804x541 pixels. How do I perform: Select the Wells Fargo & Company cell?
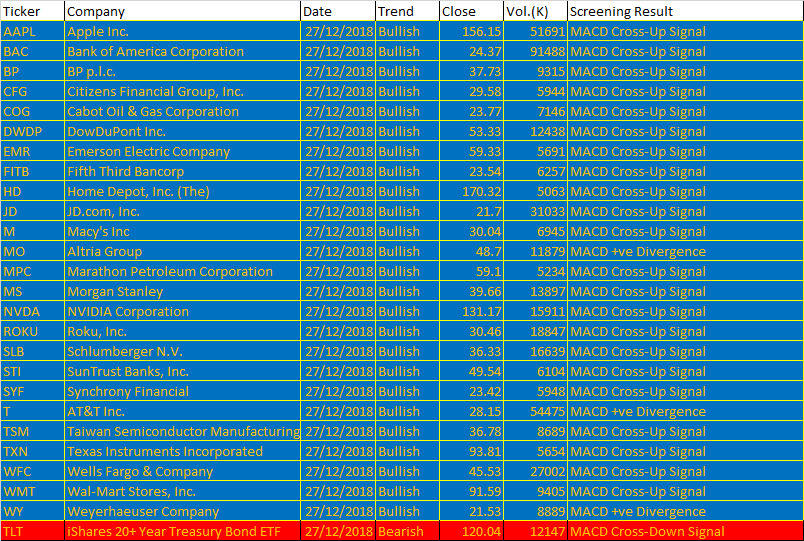182,471
